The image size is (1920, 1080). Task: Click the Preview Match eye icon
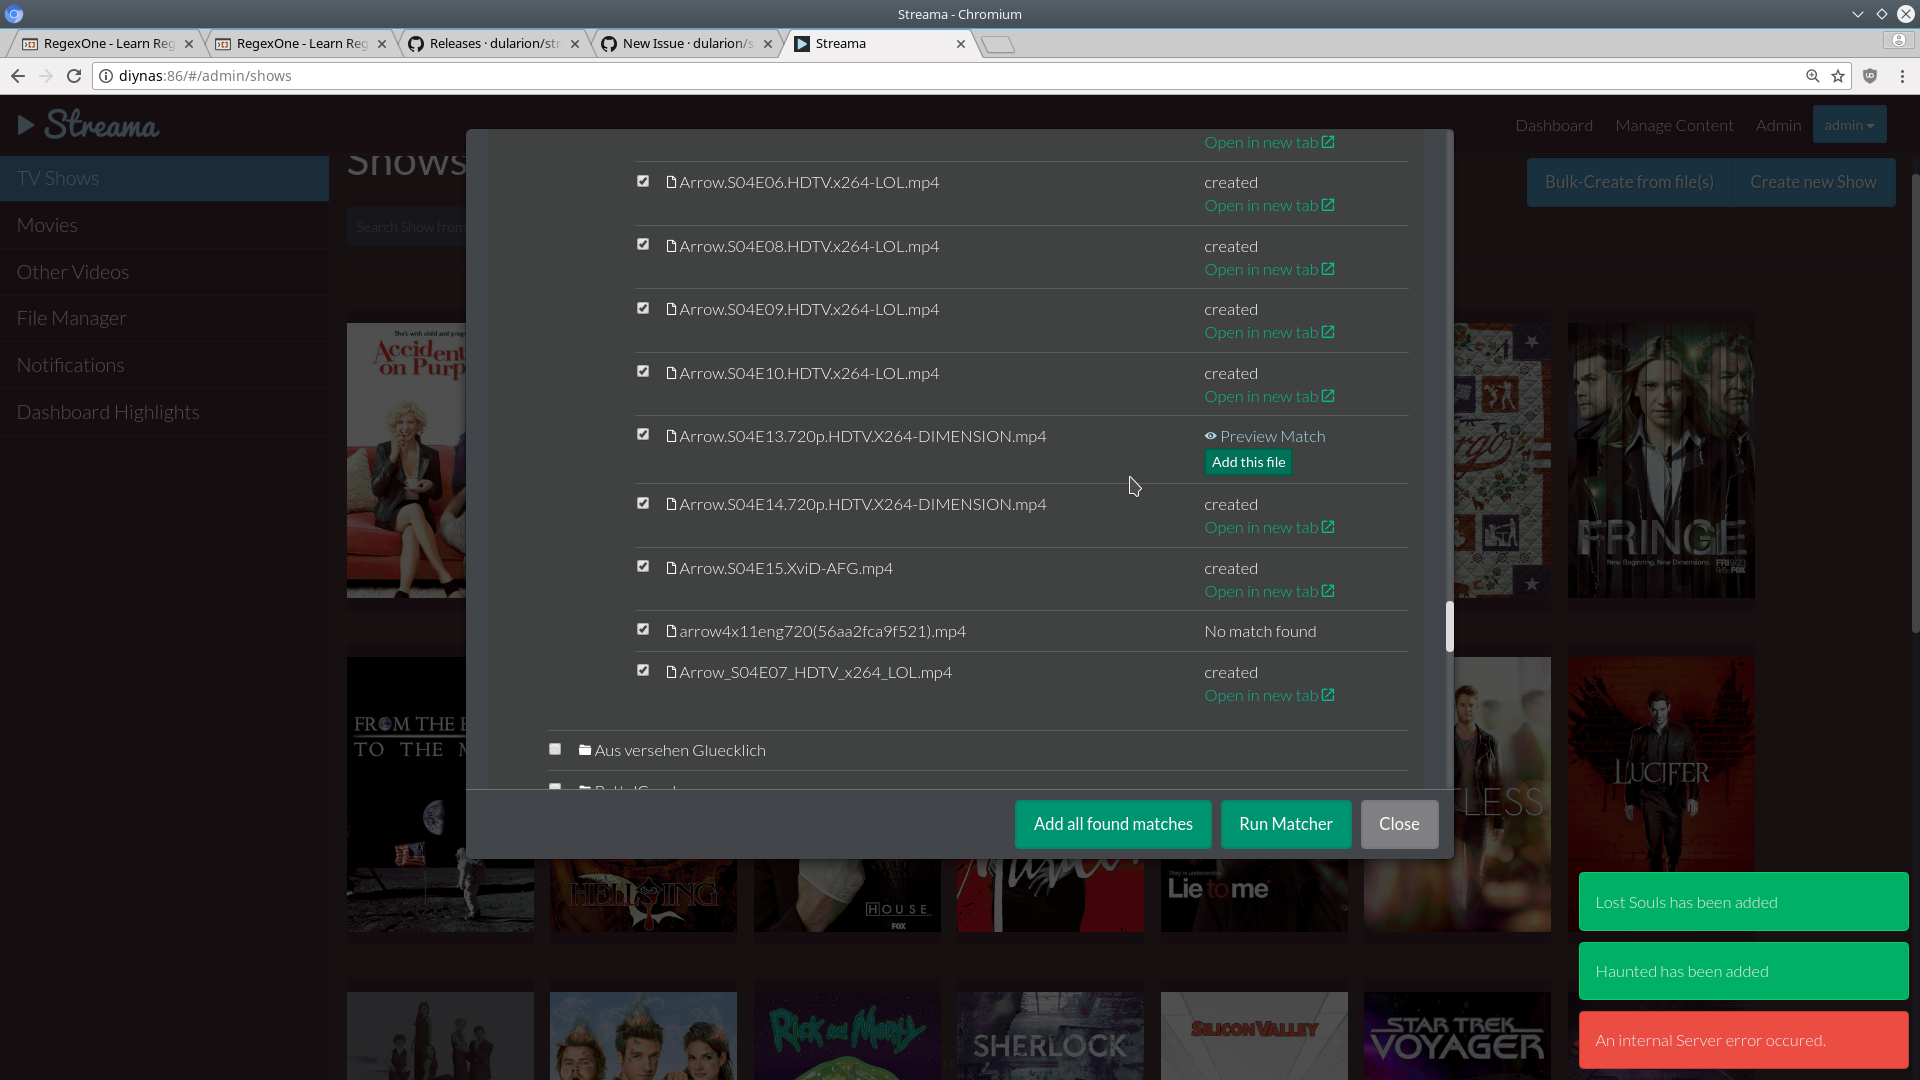pos(1210,436)
